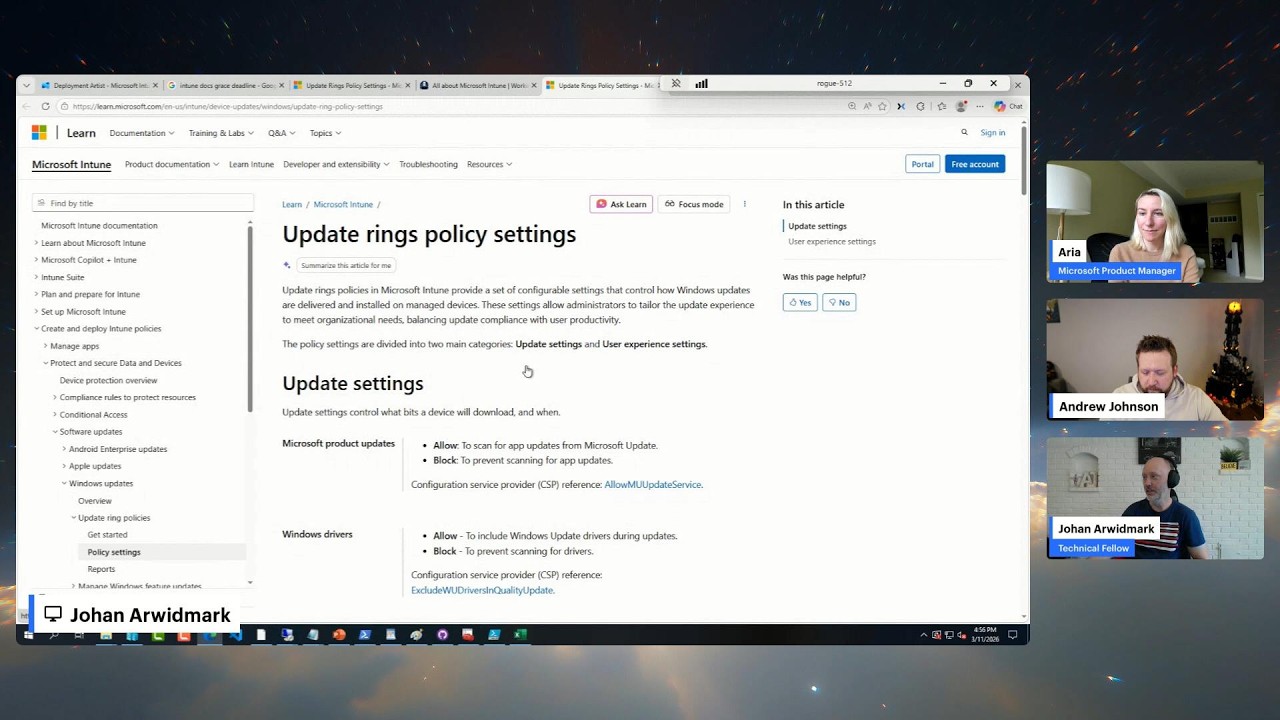
Task: Expand Android Enterprise updates node
Action: pos(64,449)
